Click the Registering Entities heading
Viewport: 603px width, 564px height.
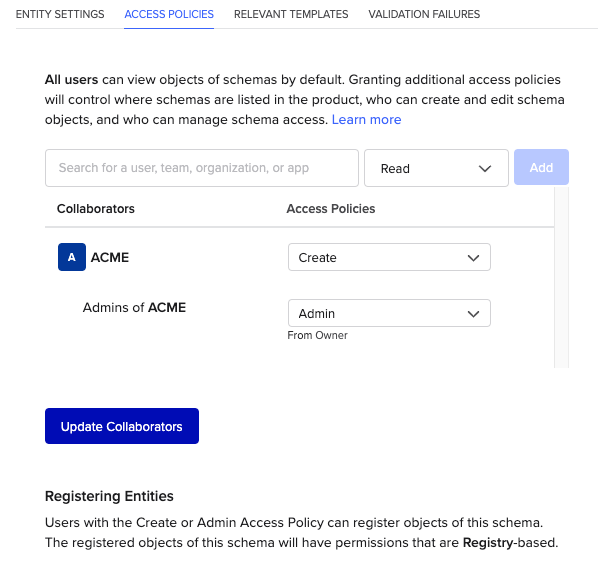(109, 496)
